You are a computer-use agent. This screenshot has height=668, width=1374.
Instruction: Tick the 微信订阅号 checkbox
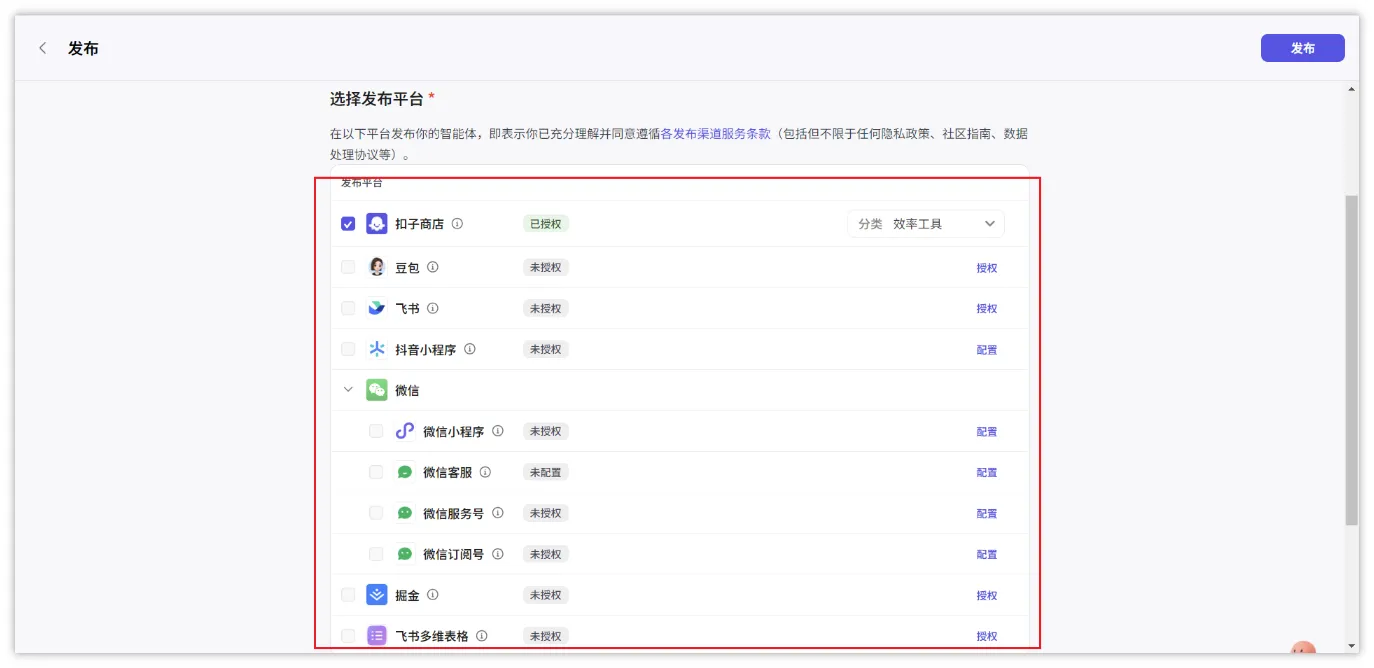pos(376,554)
